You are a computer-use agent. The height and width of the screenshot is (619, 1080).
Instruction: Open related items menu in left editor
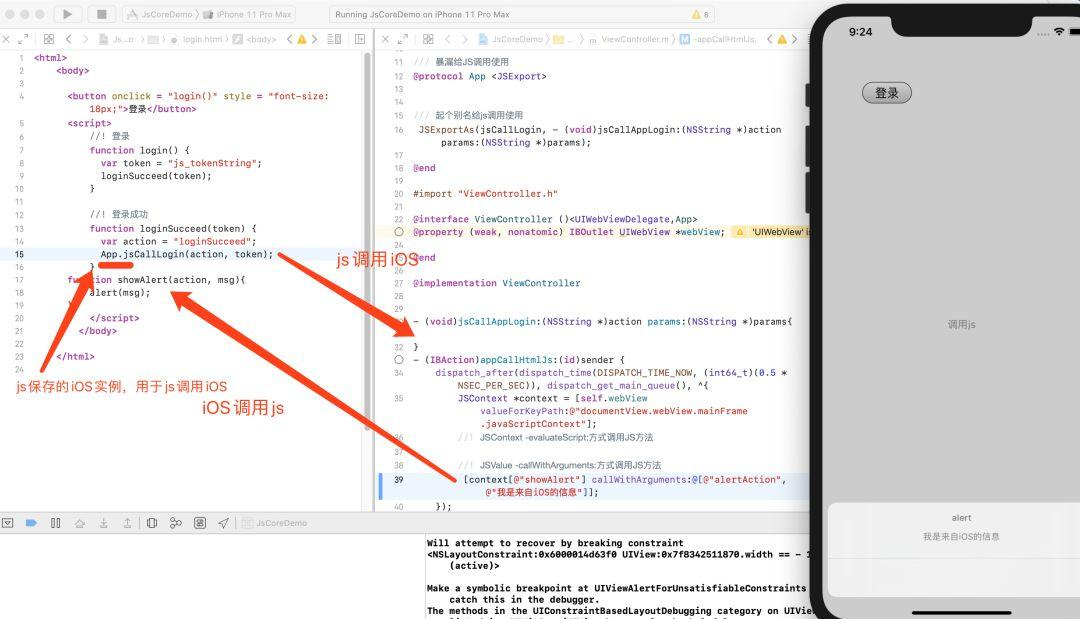(x=49, y=39)
